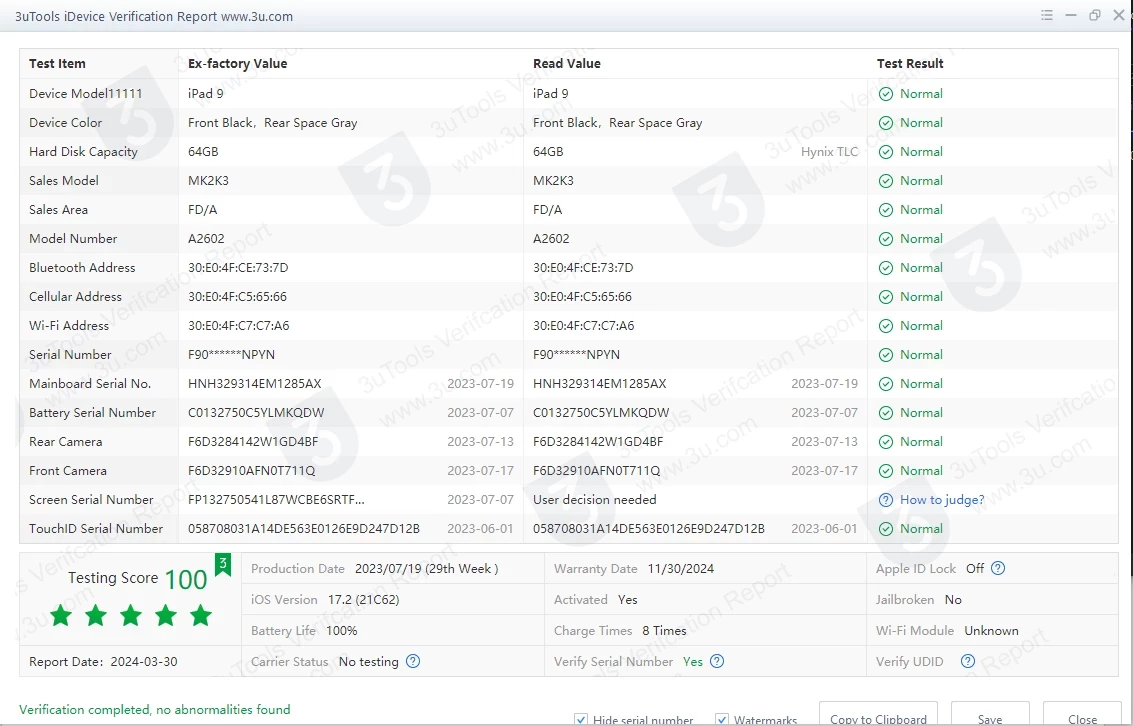Click the Save button
This screenshot has height=726, width=1133.
[990, 714]
